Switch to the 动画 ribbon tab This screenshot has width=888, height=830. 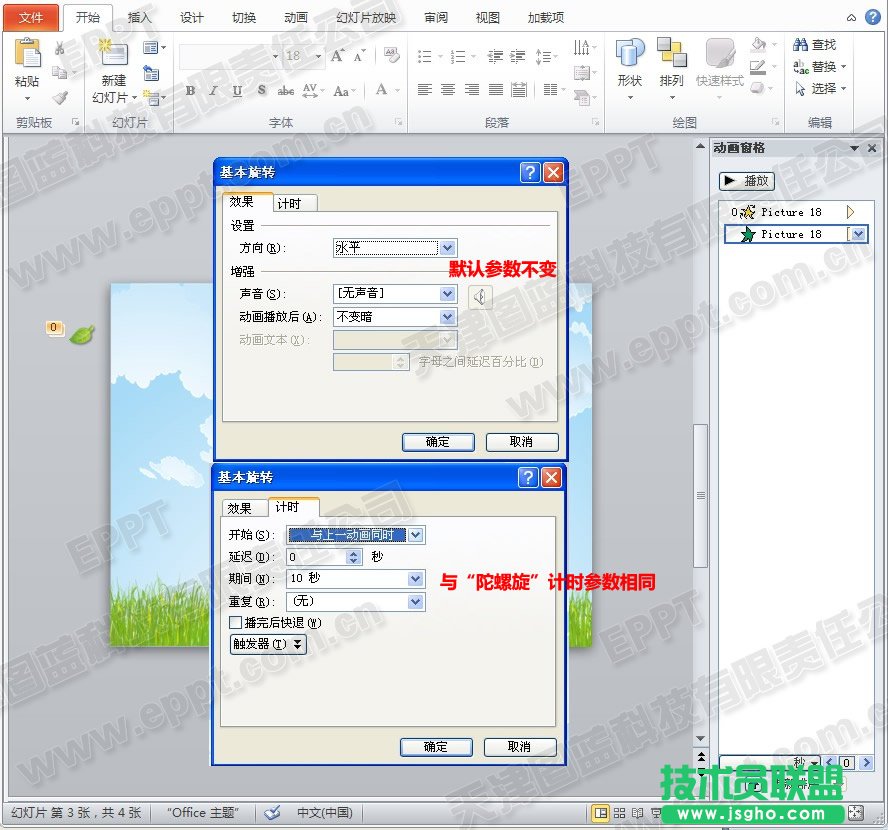click(295, 17)
